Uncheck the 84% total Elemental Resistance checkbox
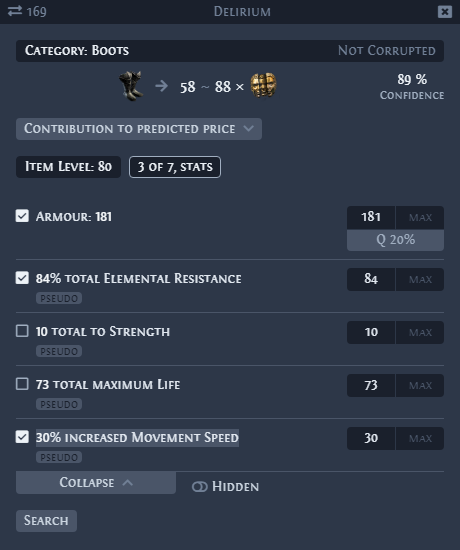This screenshot has width=460, height=550. pyautogui.click(x=22, y=278)
